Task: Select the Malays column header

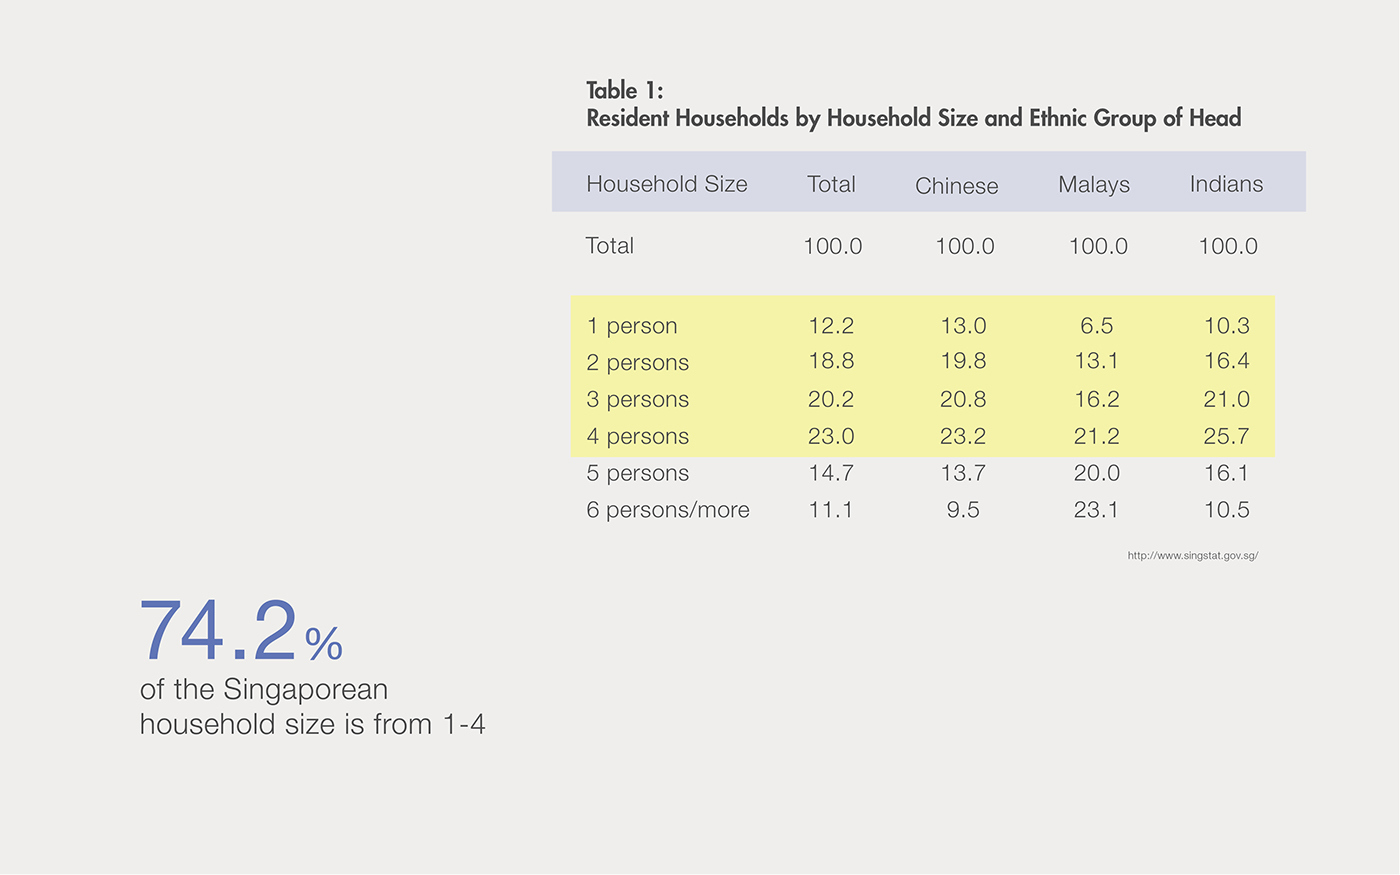Action: tap(1093, 185)
